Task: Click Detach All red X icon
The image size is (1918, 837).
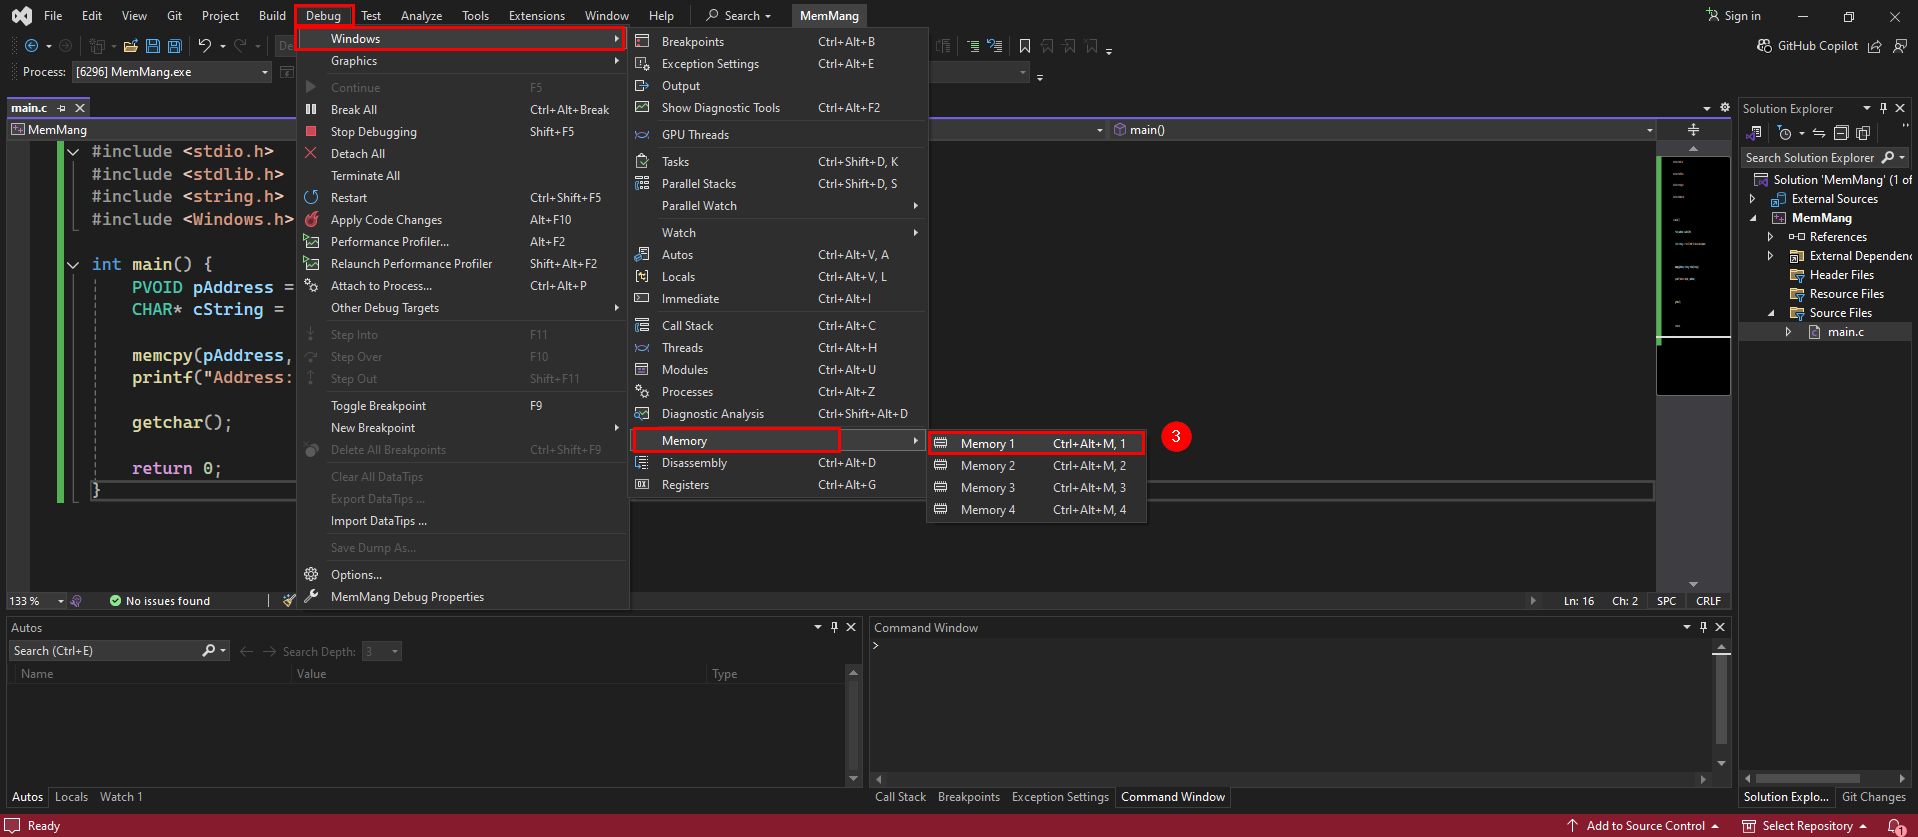Action: tap(311, 153)
